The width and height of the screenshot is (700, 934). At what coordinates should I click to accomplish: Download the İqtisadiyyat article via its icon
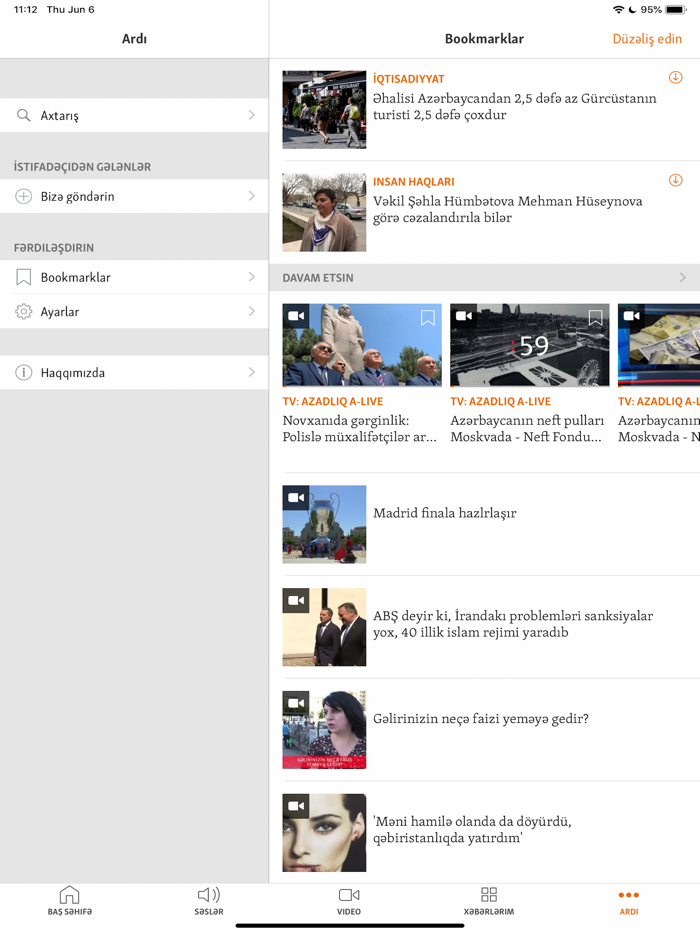pos(675,77)
